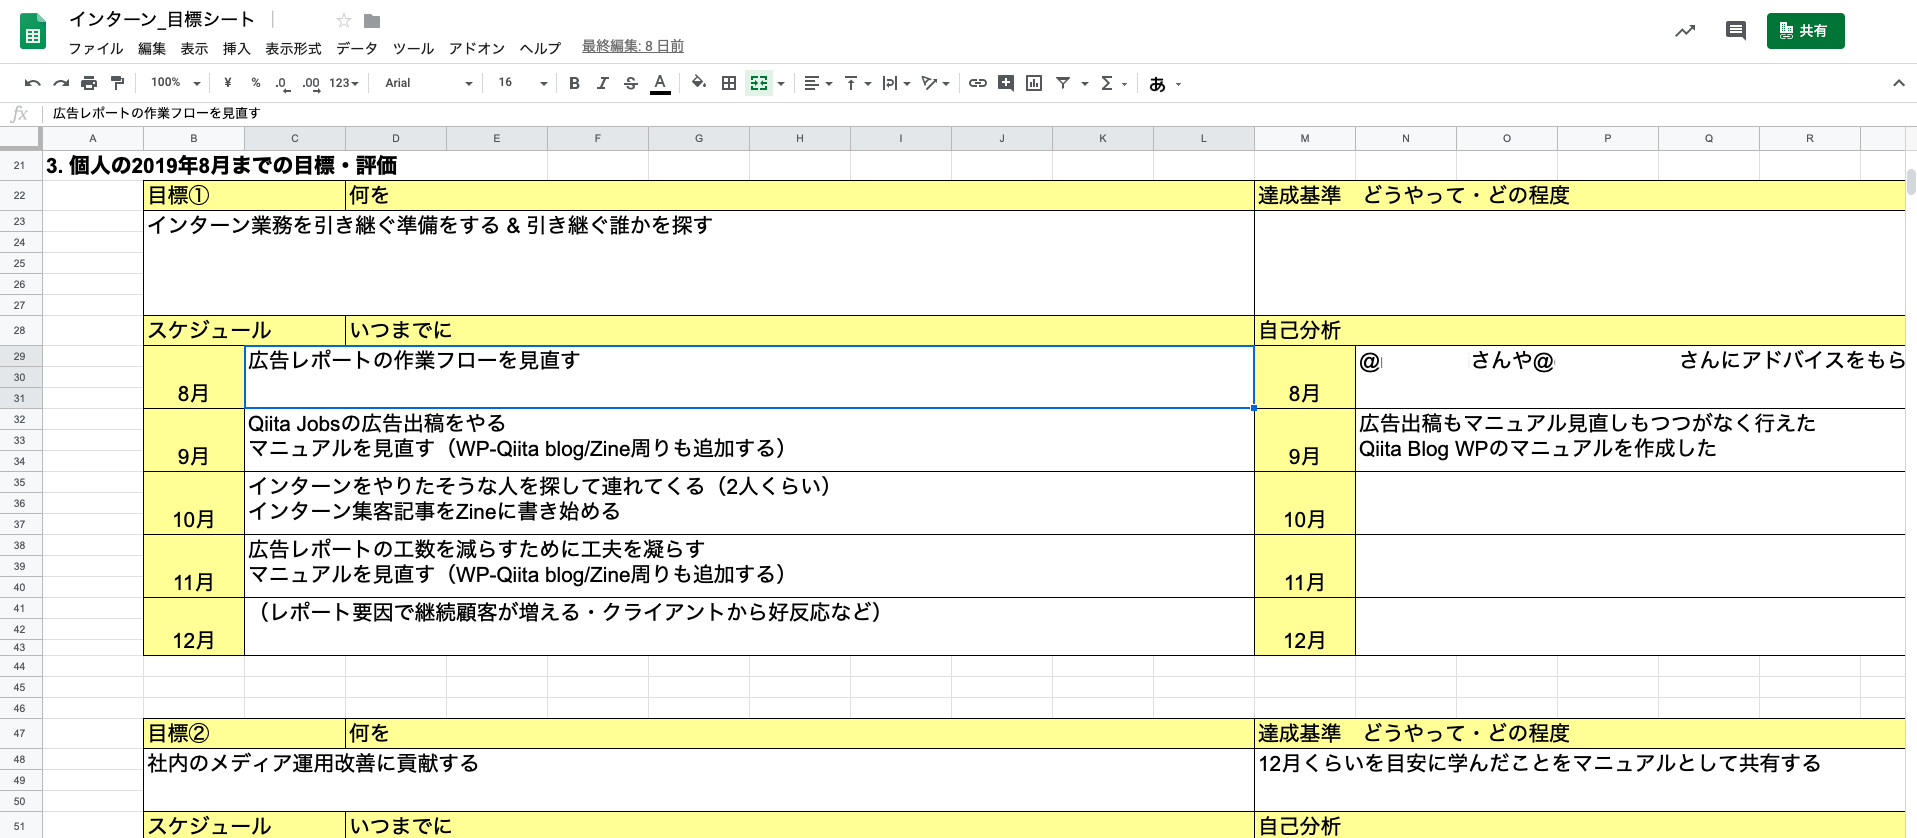This screenshot has height=838, width=1917.
Task: Open the text color picker
Action: [x=660, y=83]
